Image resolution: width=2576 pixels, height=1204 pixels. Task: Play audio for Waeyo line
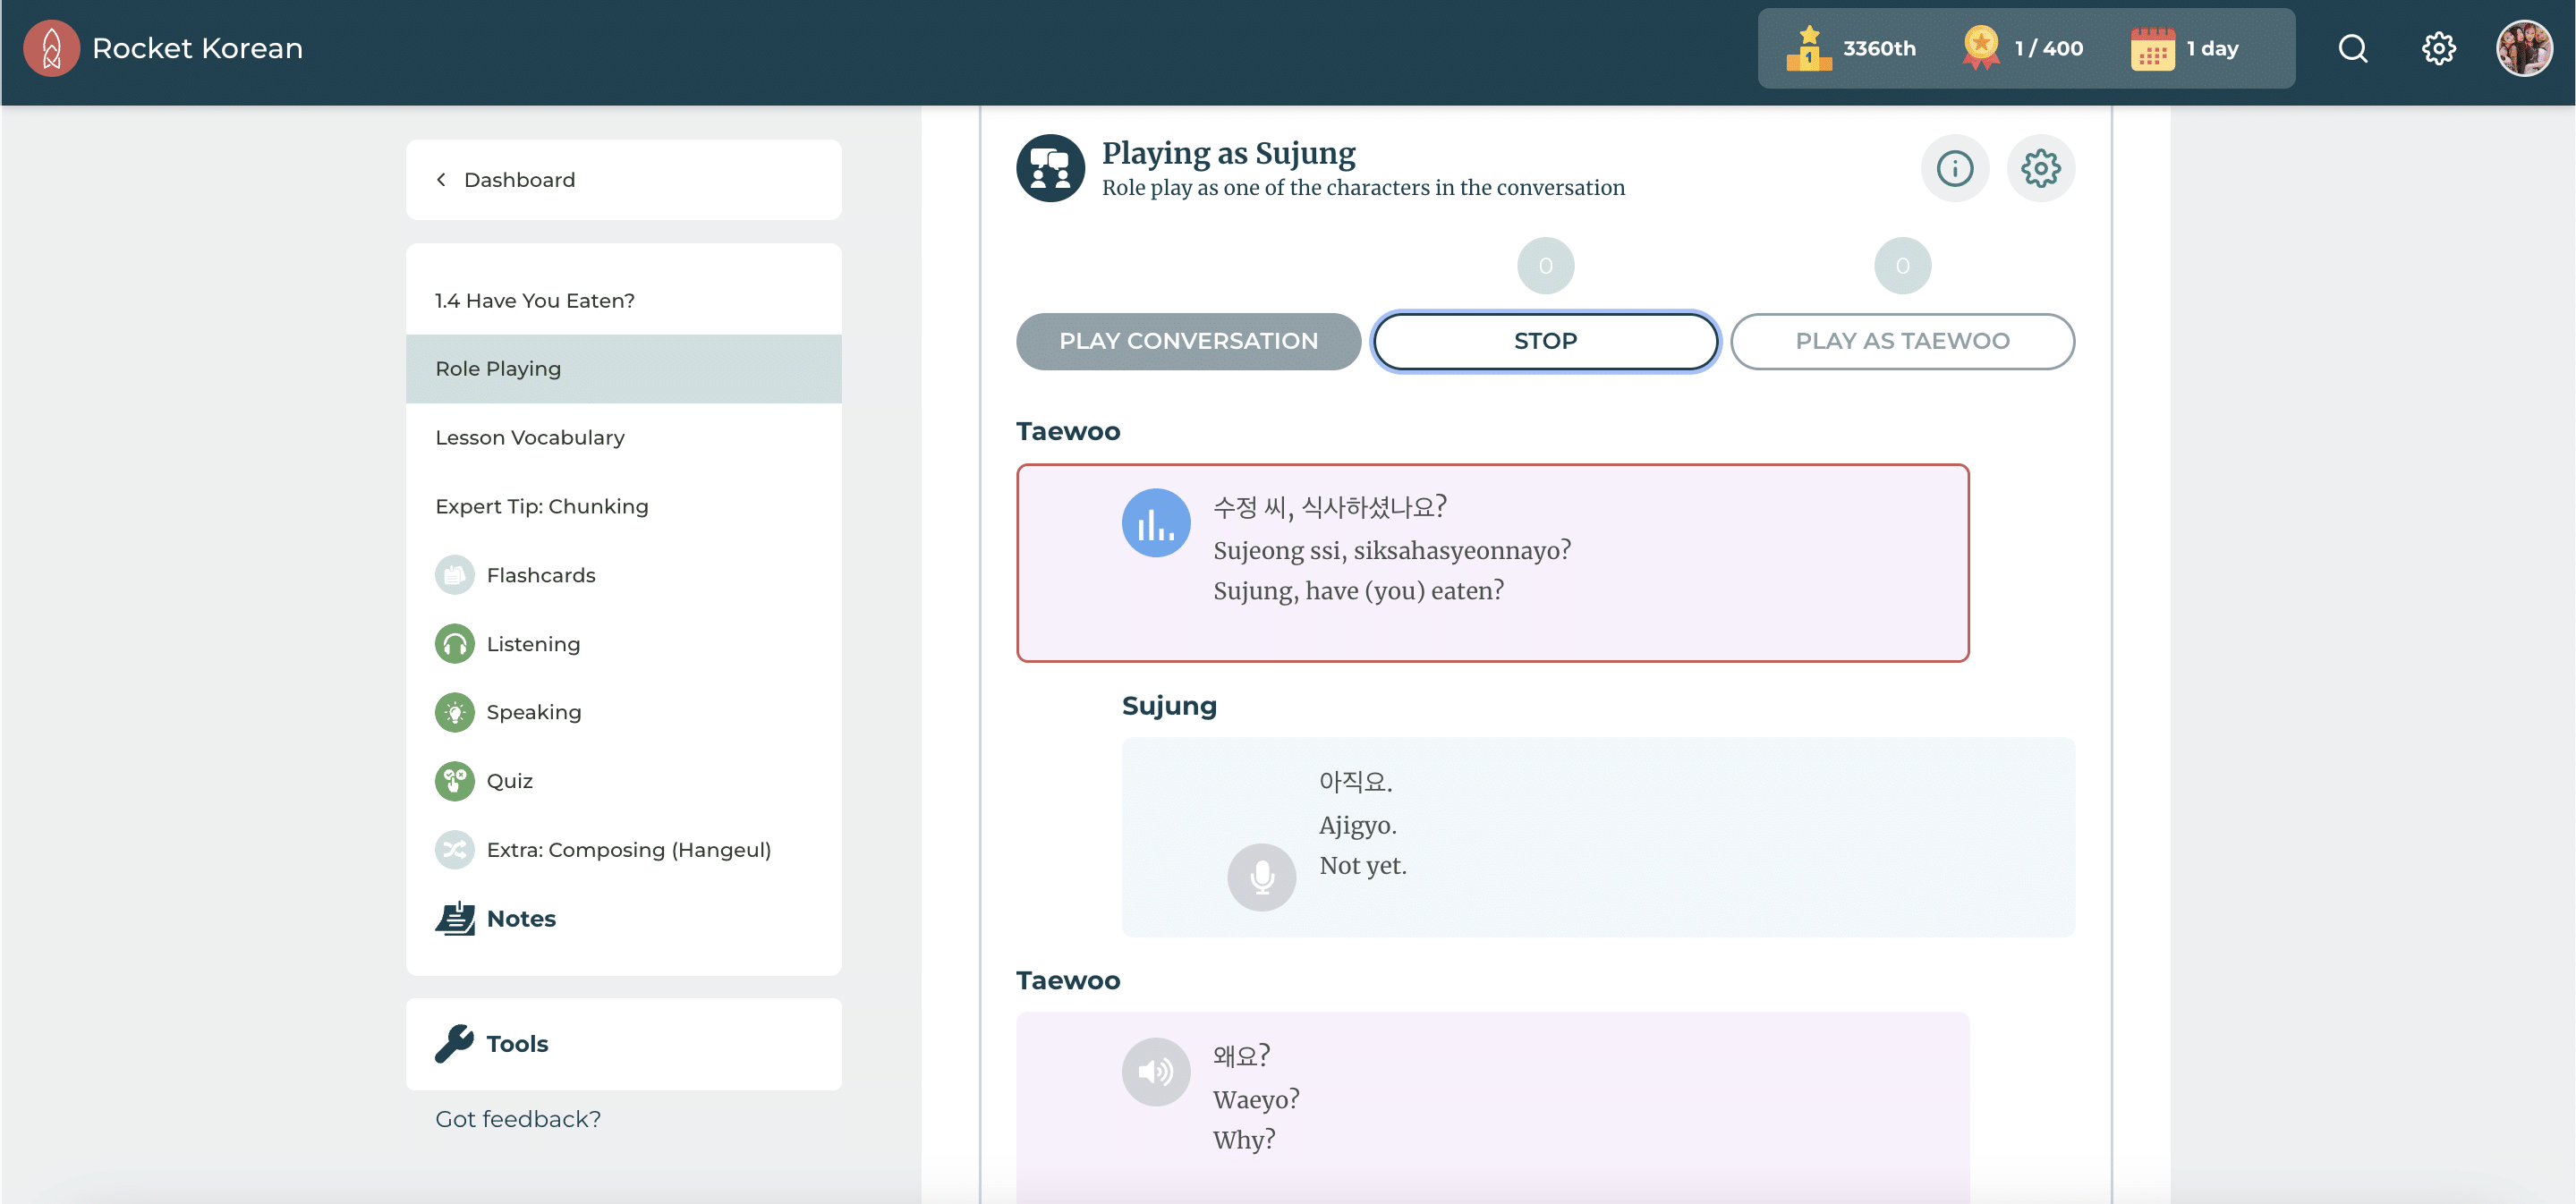pos(1155,1072)
